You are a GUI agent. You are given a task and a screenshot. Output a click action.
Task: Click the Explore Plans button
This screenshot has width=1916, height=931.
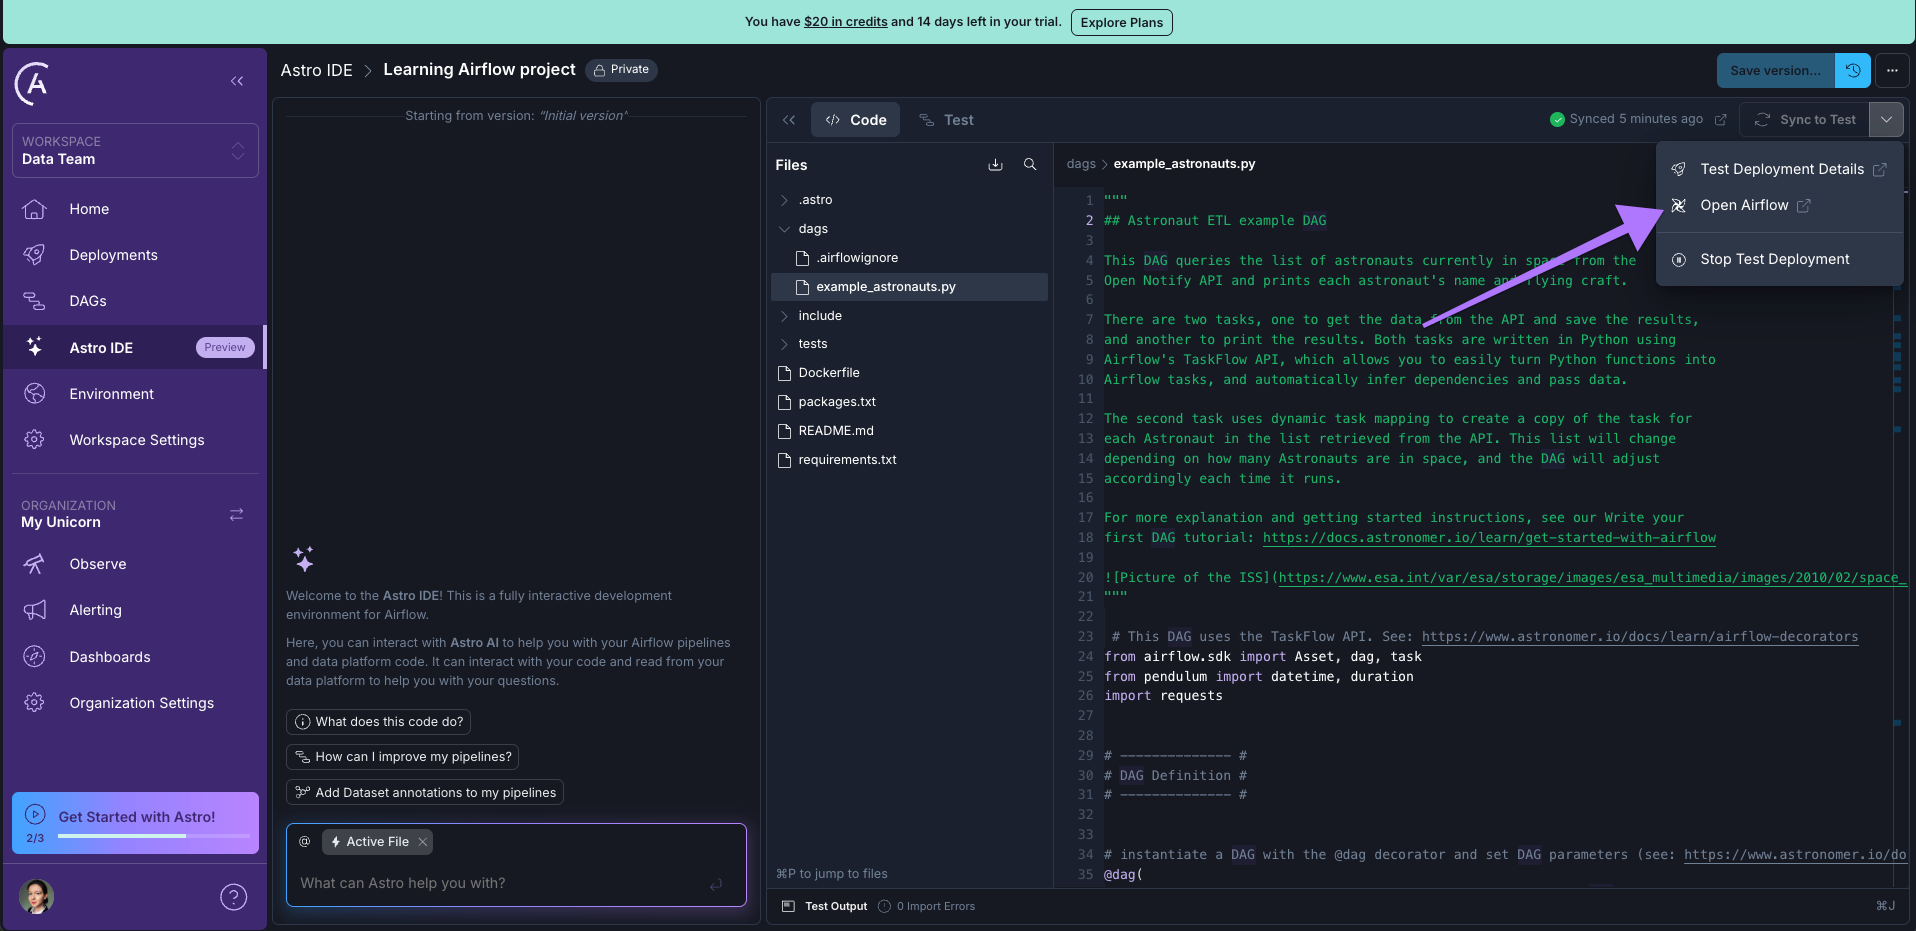[1120, 21]
